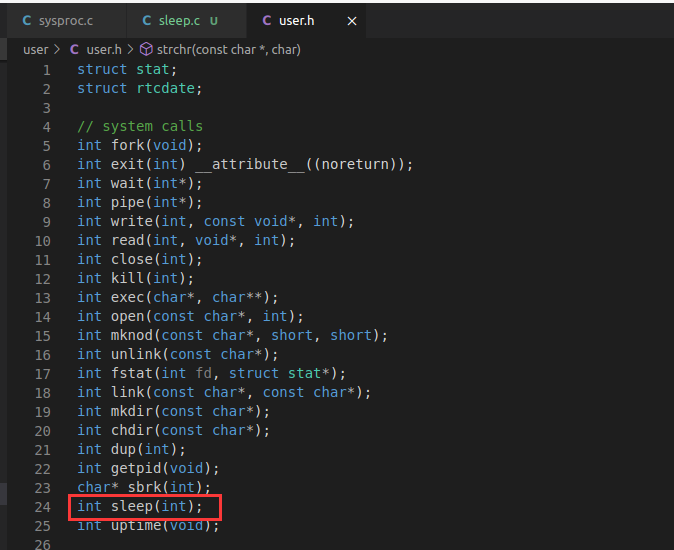Click 'struct rtcdate;' declaration
This screenshot has height=550, width=674.
pyautogui.click(x=140, y=88)
